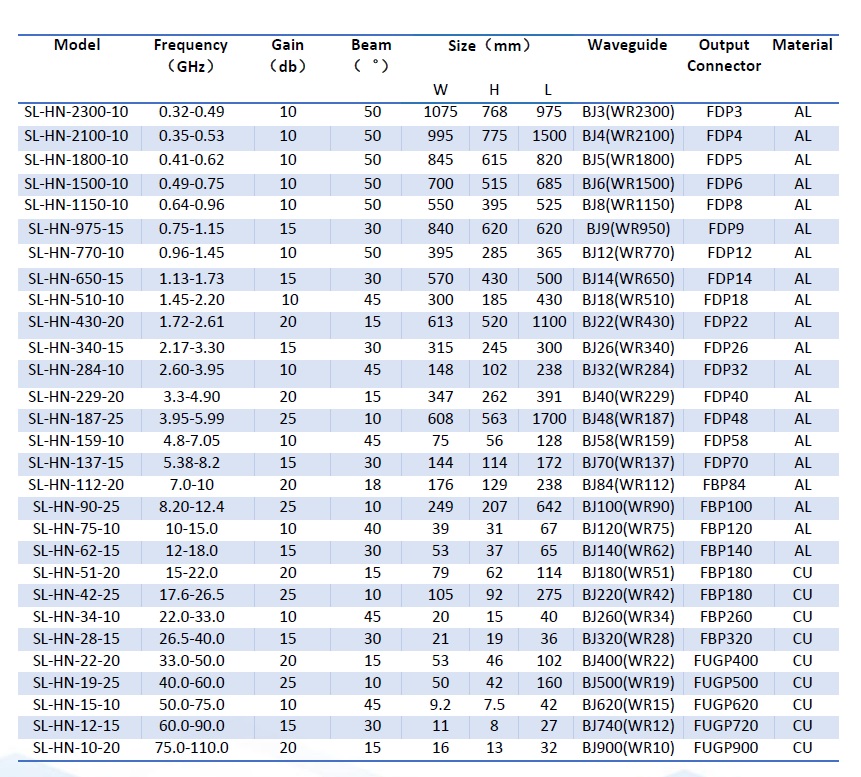Click the H size sub-header
The width and height of the screenshot is (861, 777).
coord(494,90)
